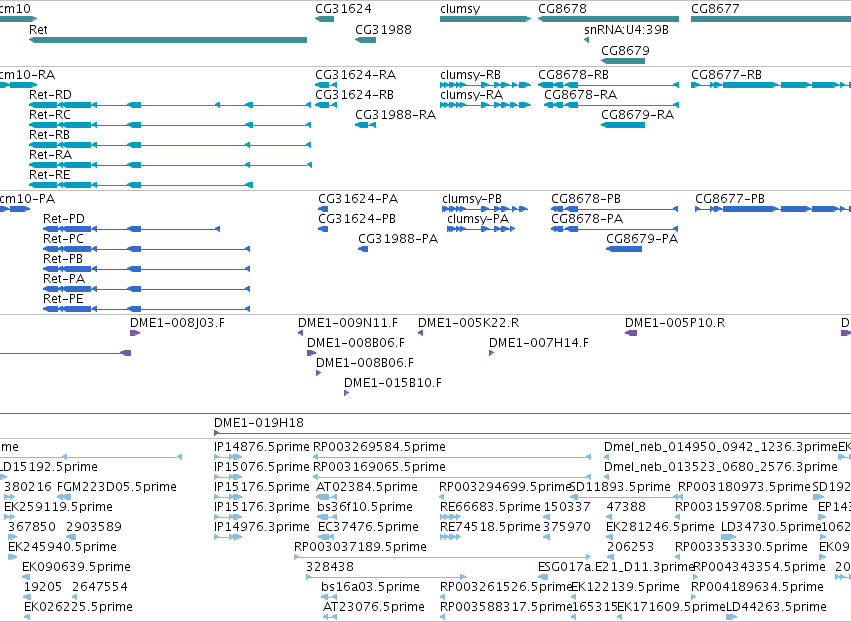Image resolution: width=851 pixels, height=622 pixels.
Task: Click the RP003169065.5prime EST label
Action: point(380,467)
